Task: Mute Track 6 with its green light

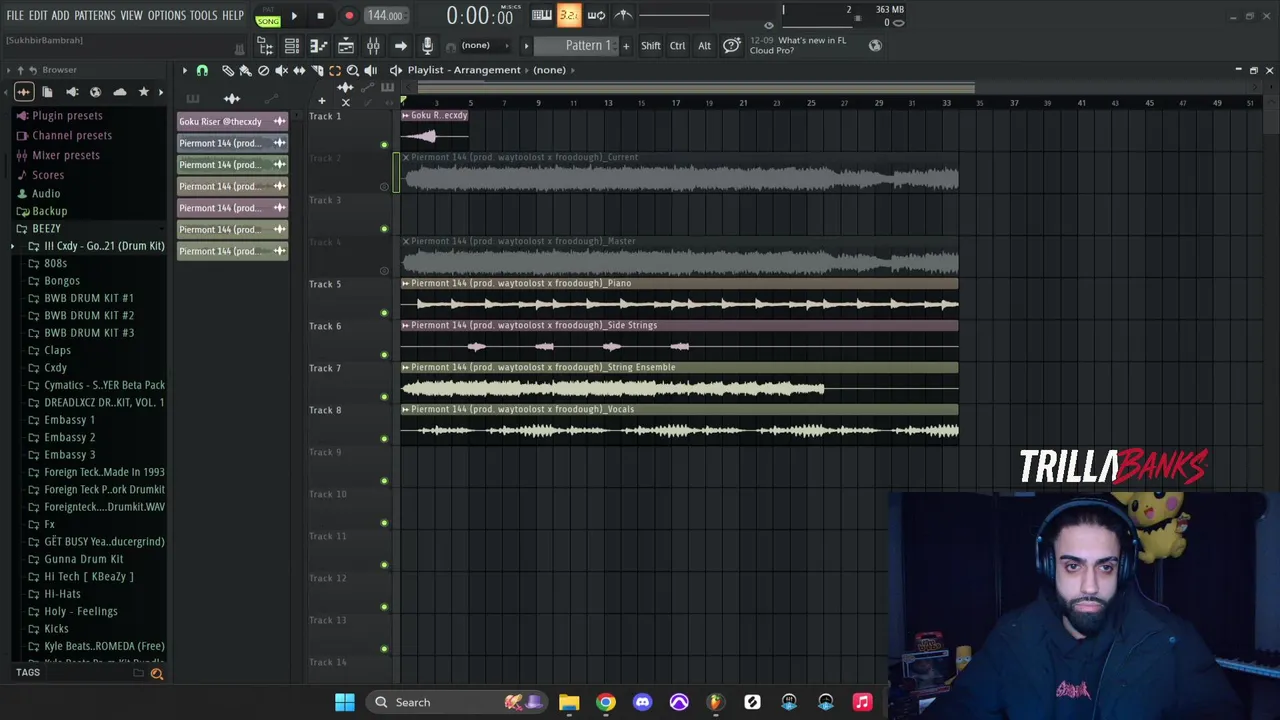Action: click(x=384, y=355)
